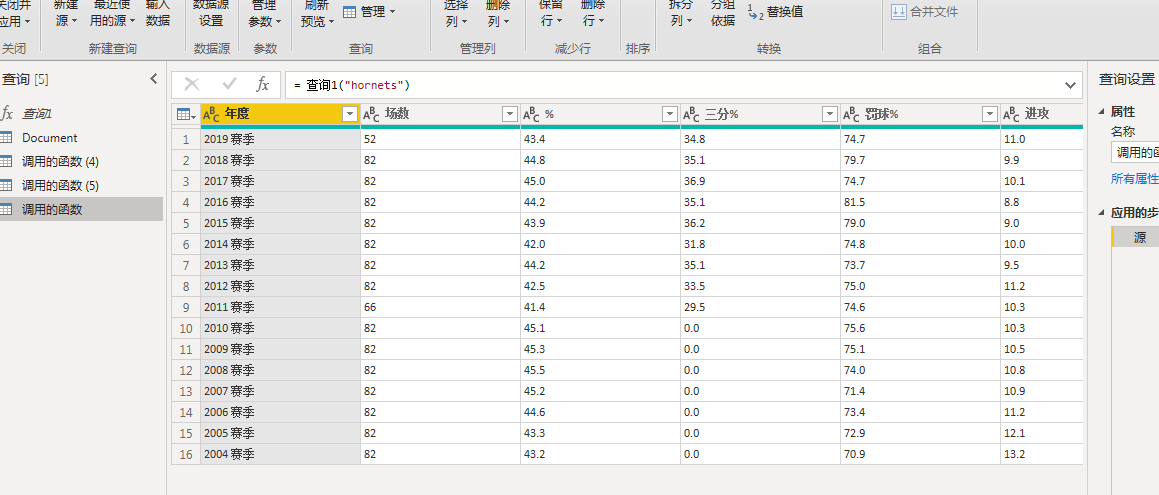
Task: Click % cell 45.5
Action: (x=600, y=369)
